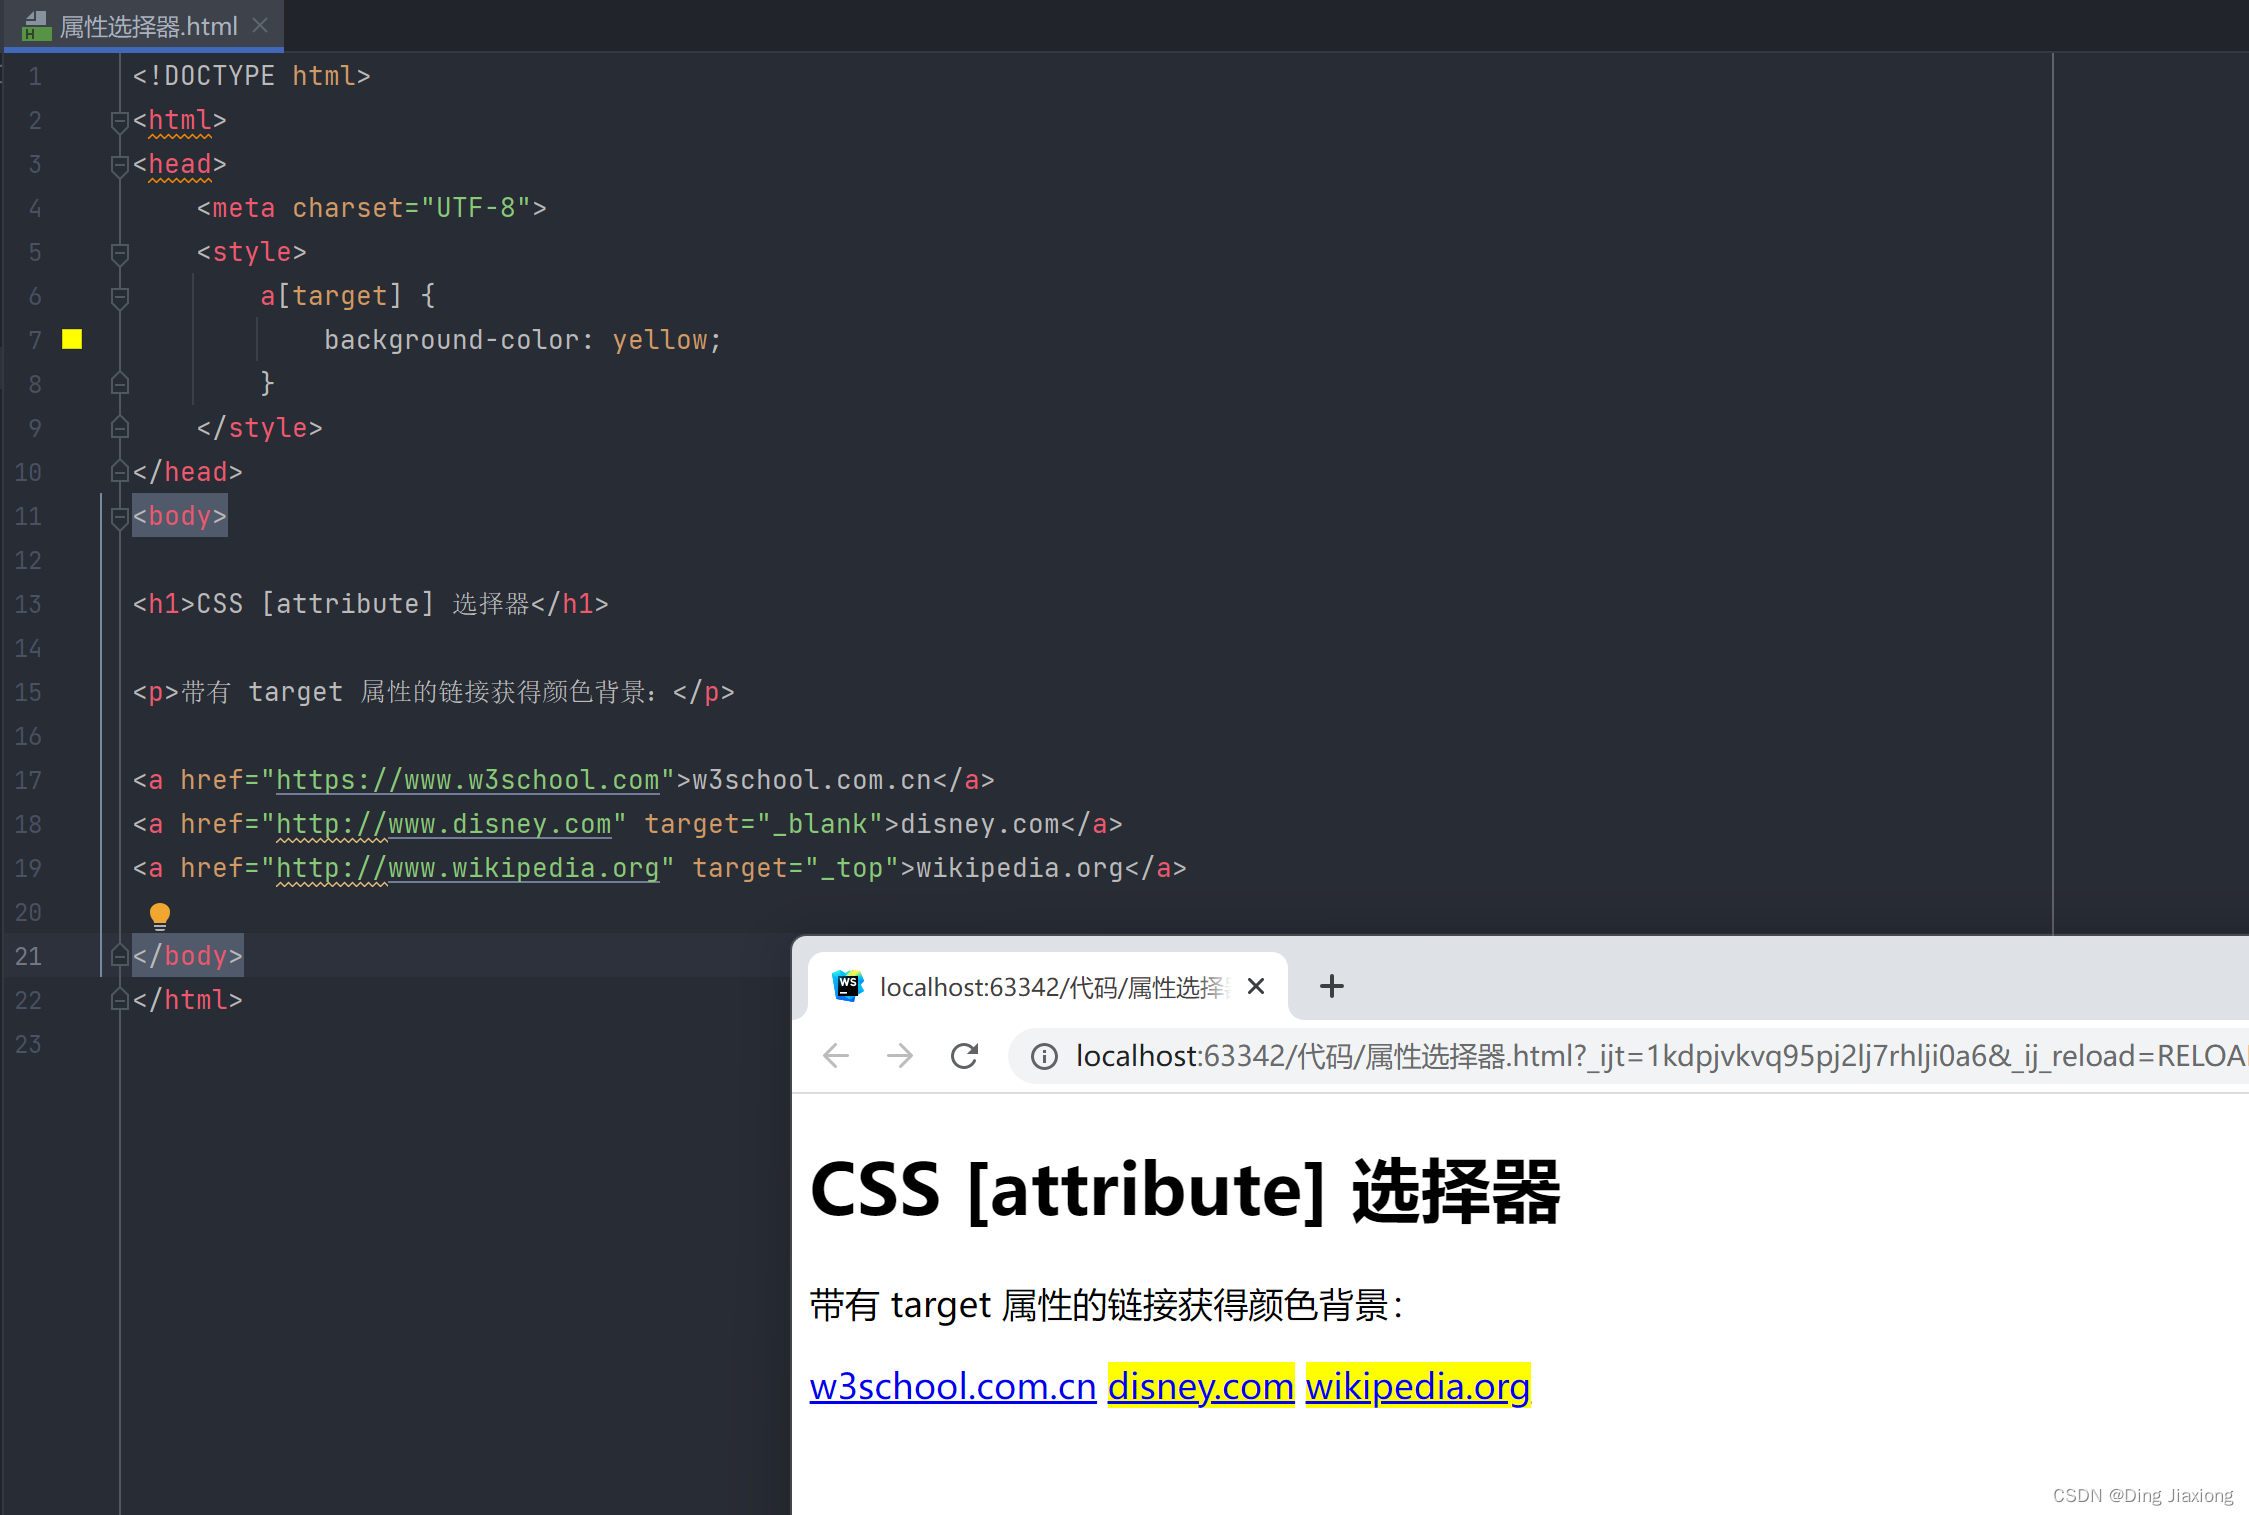Click the browser address bar URL
The width and height of the screenshot is (2249, 1515).
click(1660, 1056)
